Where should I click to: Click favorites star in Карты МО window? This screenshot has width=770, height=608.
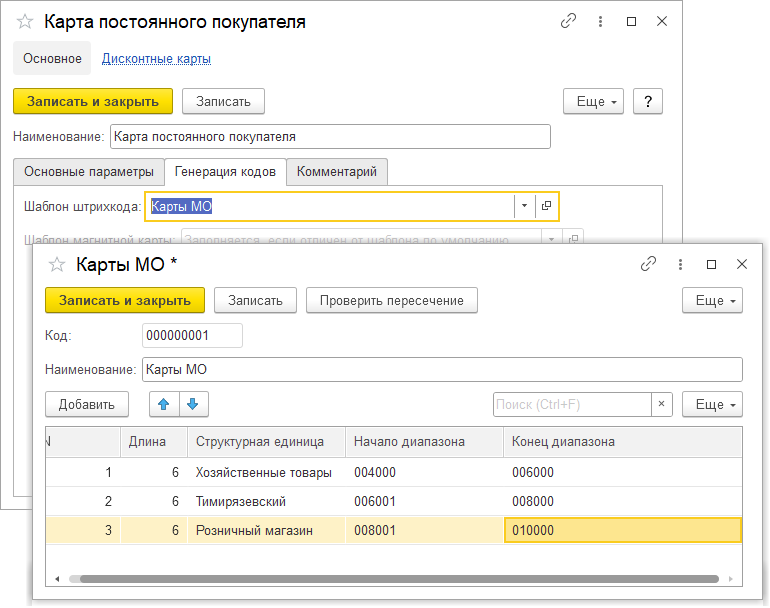57,265
